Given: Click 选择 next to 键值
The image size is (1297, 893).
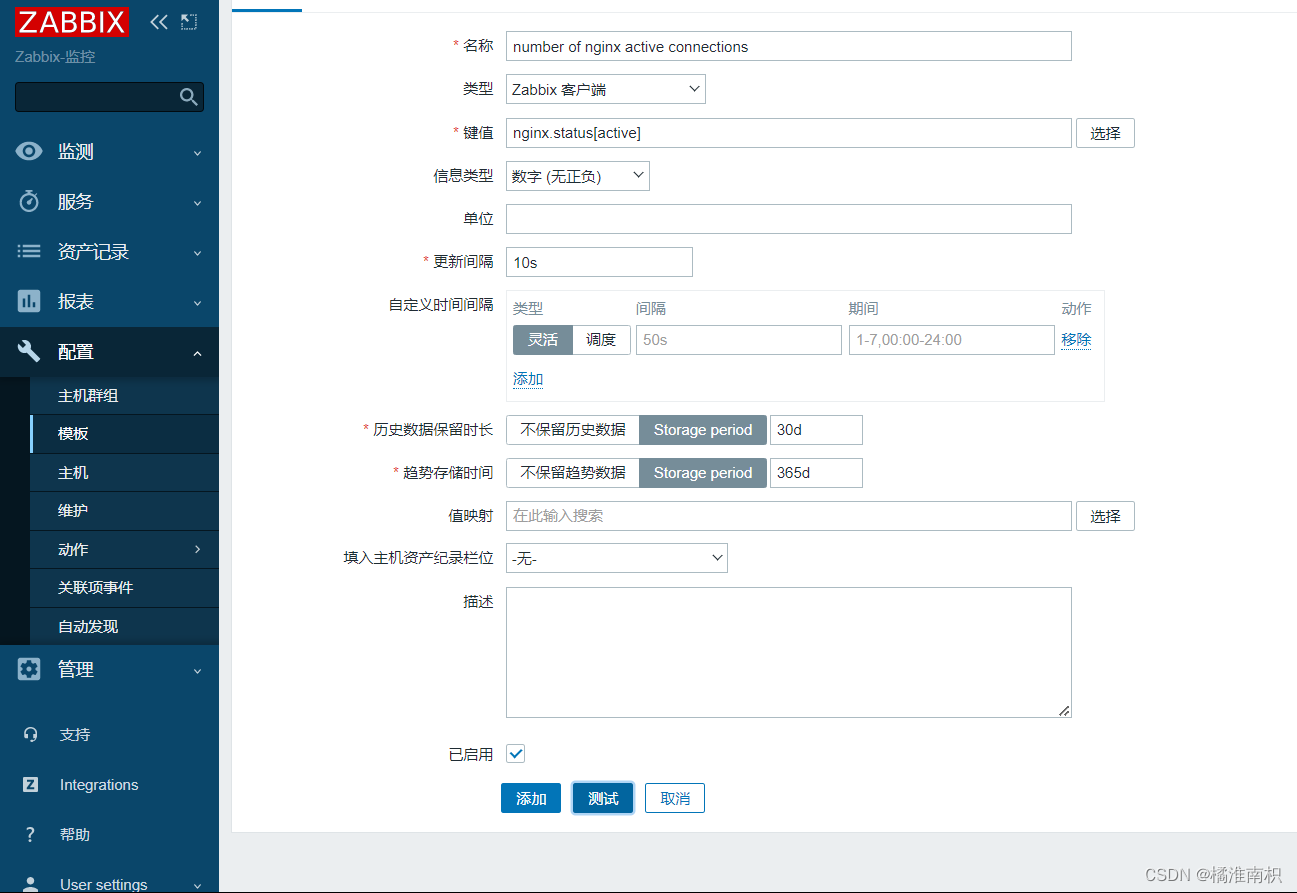Looking at the screenshot, I should (1105, 133).
